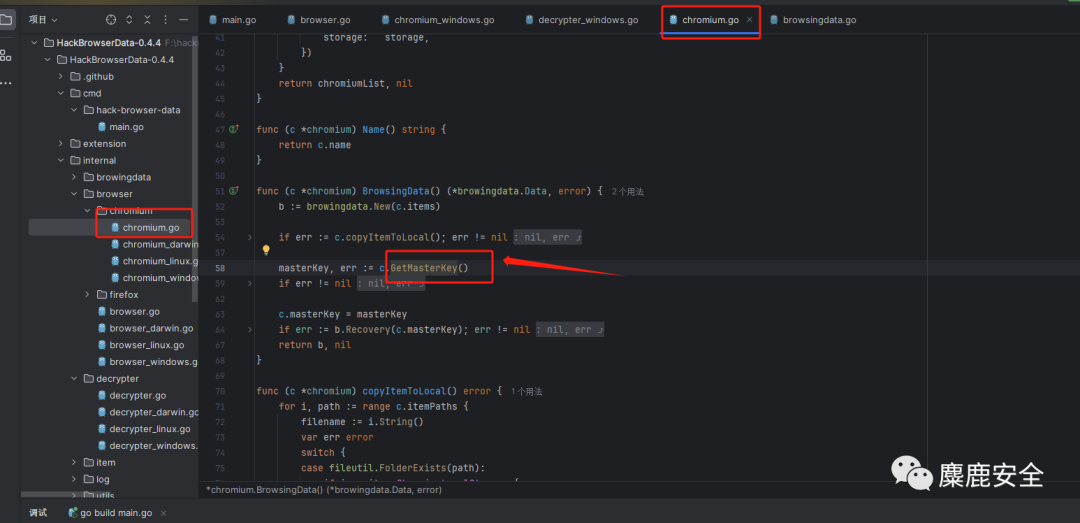Collapse the internal folder
The width and height of the screenshot is (1080, 523).
(61, 161)
